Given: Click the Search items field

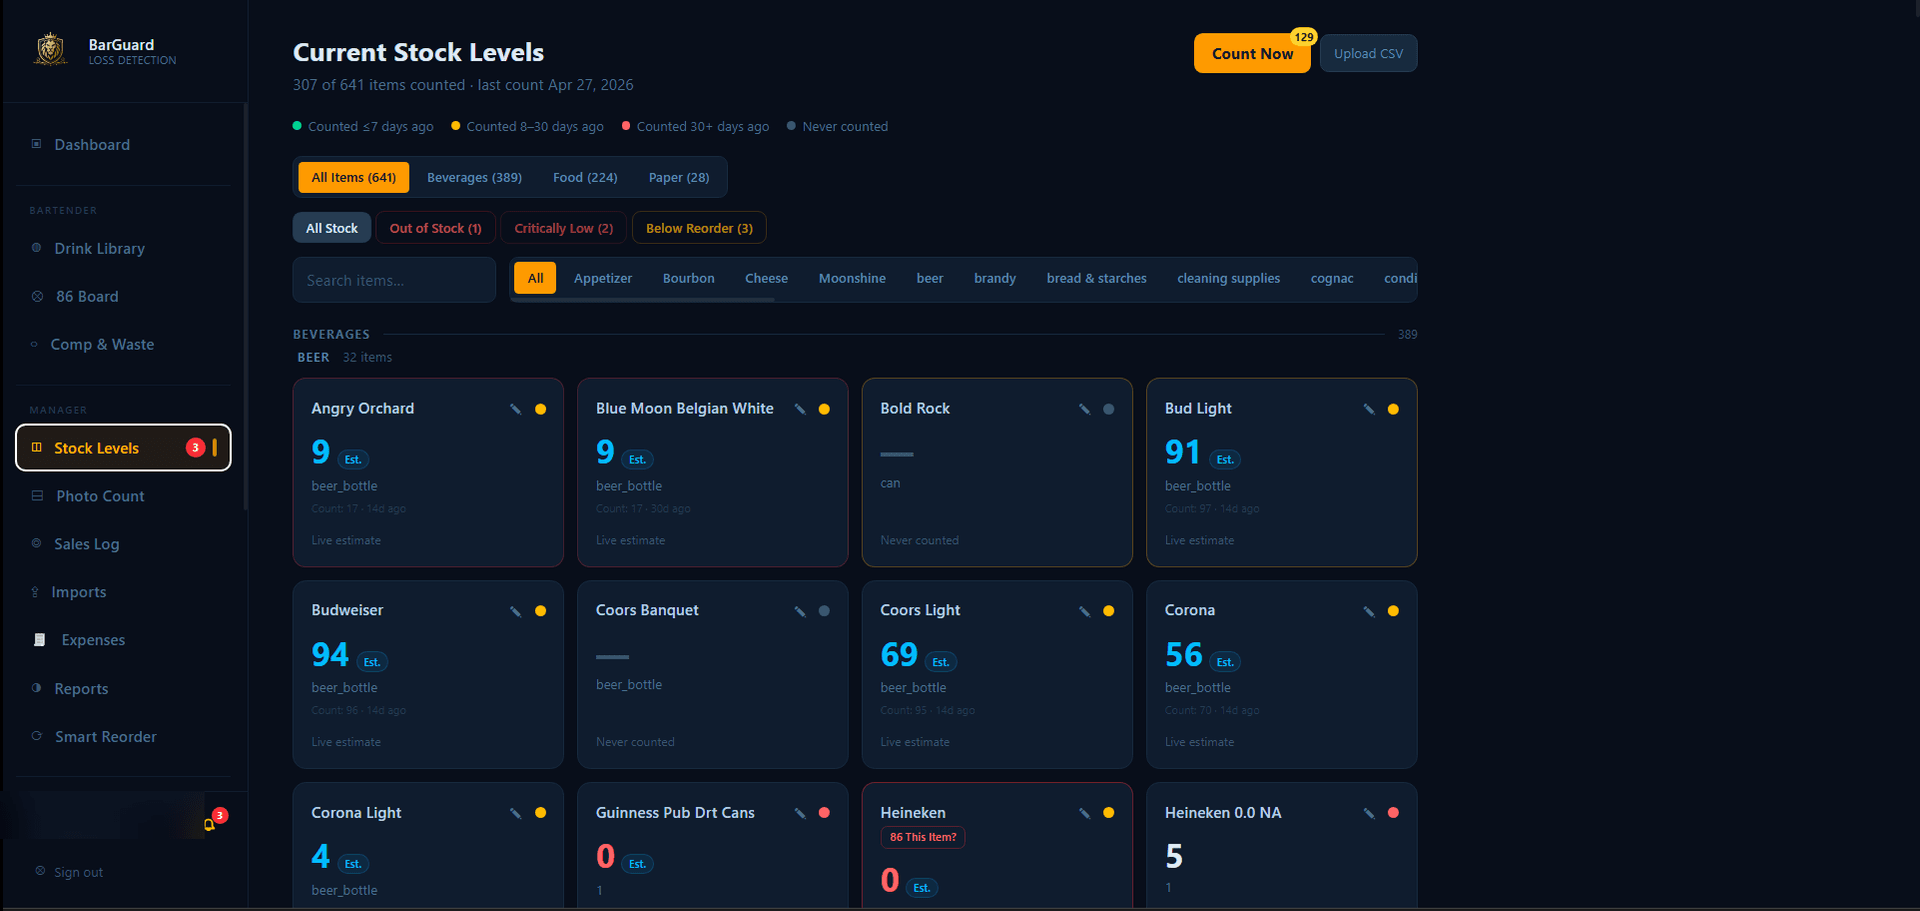Looking at the screenshot, I should pyautogui.click(x=394, y=280).
